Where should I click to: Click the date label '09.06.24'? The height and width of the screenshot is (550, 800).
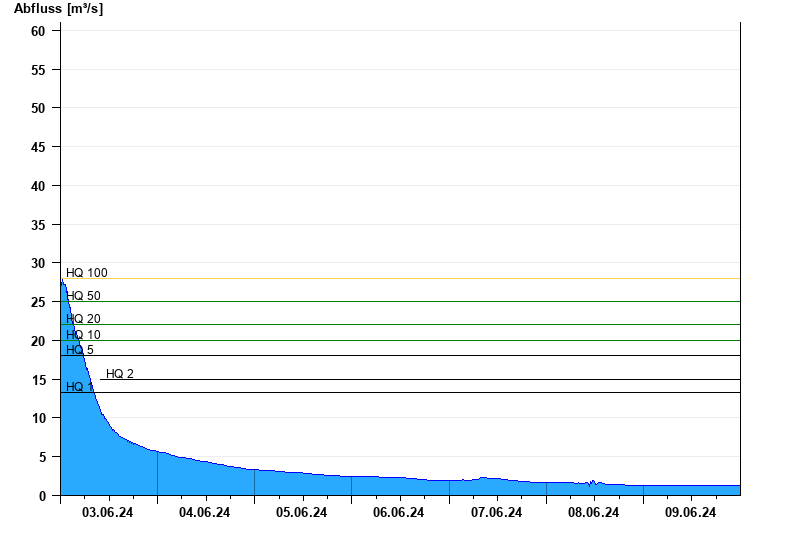coord(690,512)
